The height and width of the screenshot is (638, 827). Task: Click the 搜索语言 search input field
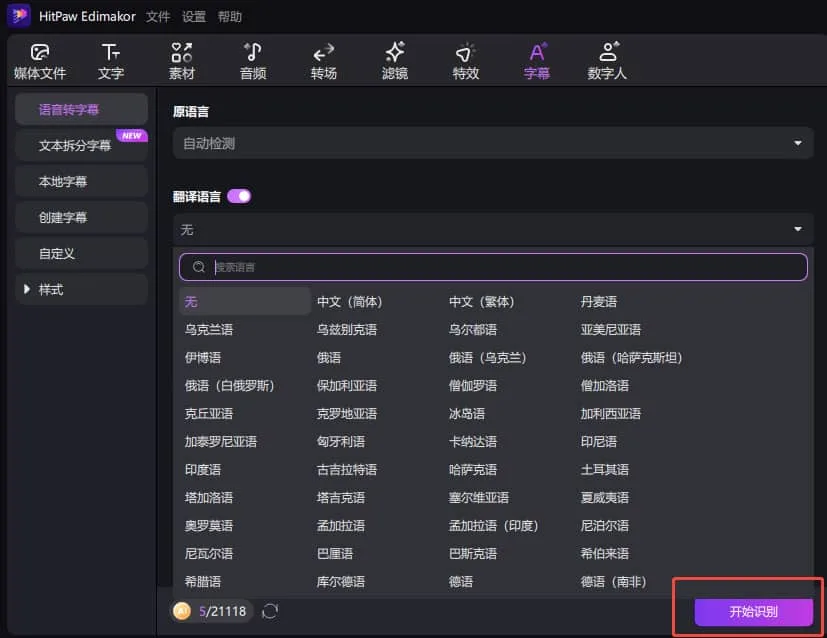coord(492,267)
